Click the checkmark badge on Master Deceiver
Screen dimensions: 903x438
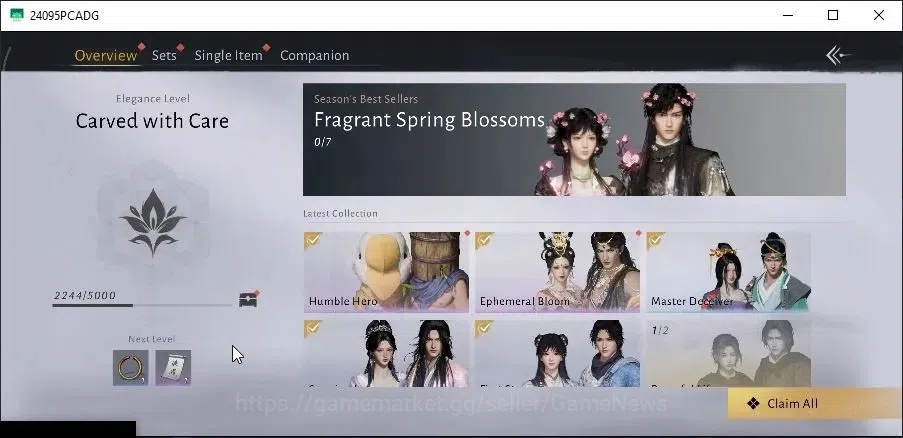655,240
